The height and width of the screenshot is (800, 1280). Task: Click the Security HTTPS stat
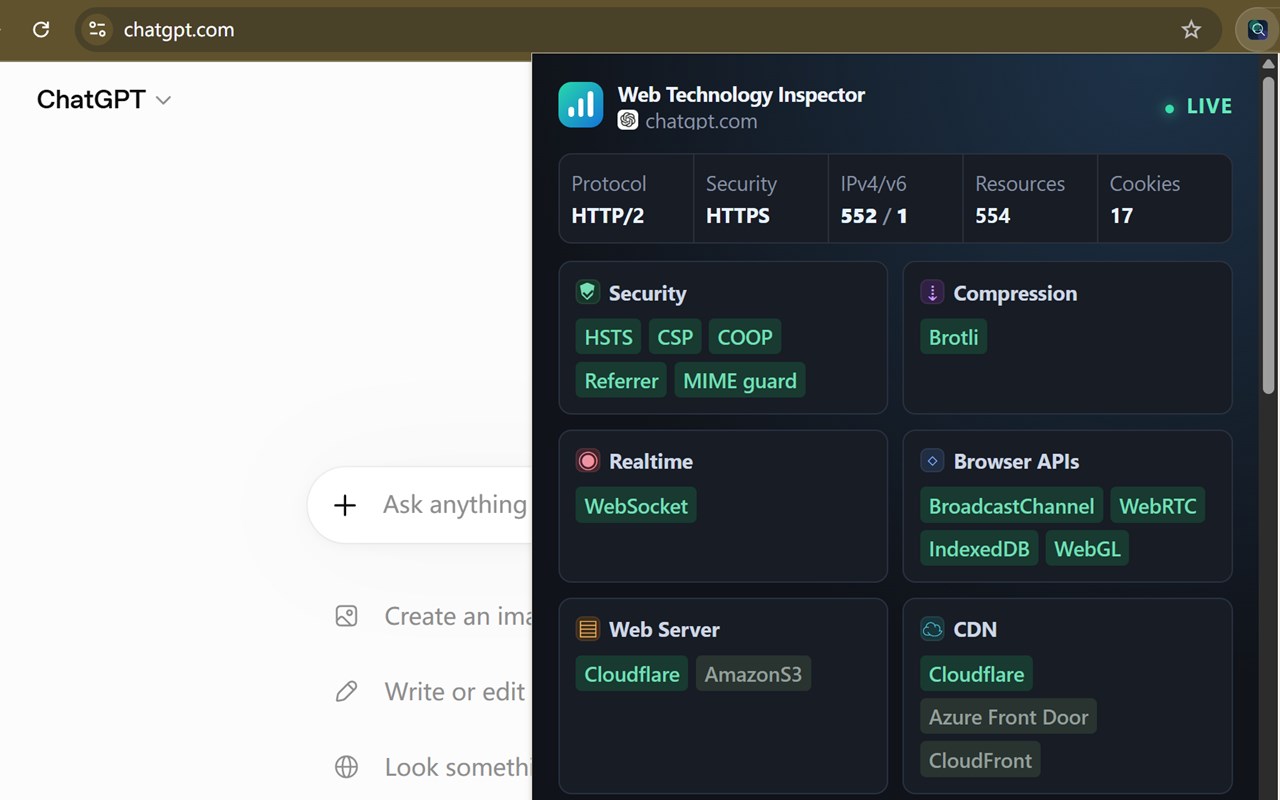click(761, 199)
